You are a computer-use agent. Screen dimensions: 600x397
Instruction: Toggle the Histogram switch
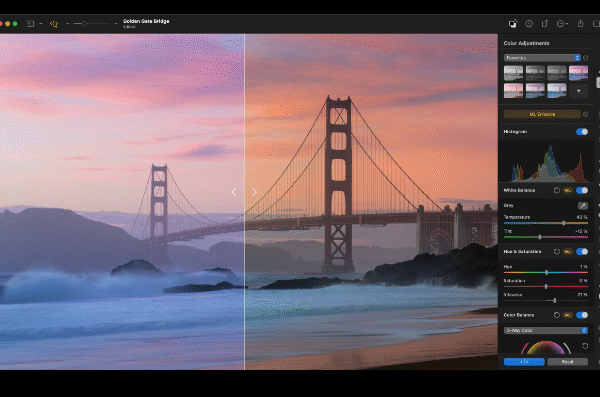coord(582,132)
